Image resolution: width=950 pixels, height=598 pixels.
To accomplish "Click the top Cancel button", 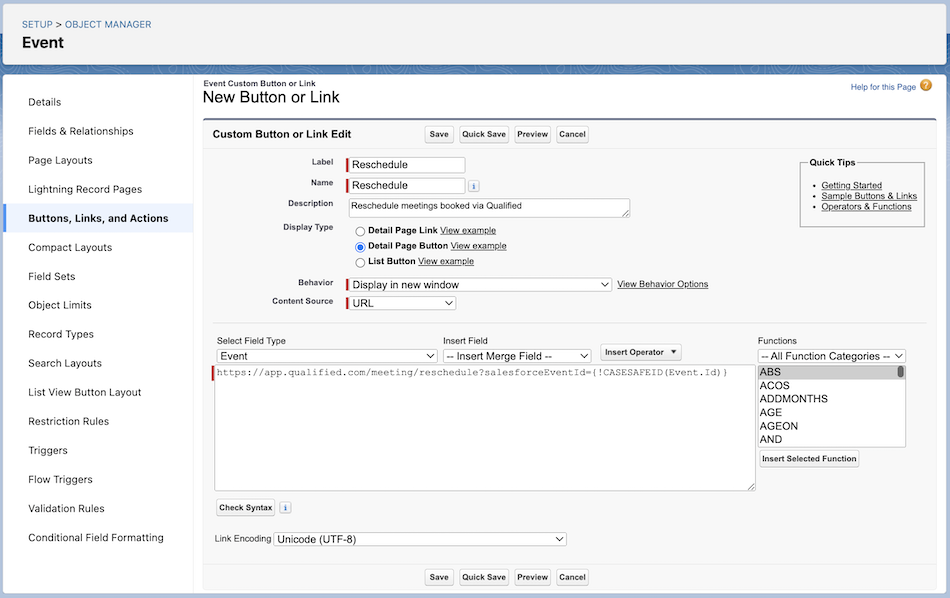I will coord(572,135).
